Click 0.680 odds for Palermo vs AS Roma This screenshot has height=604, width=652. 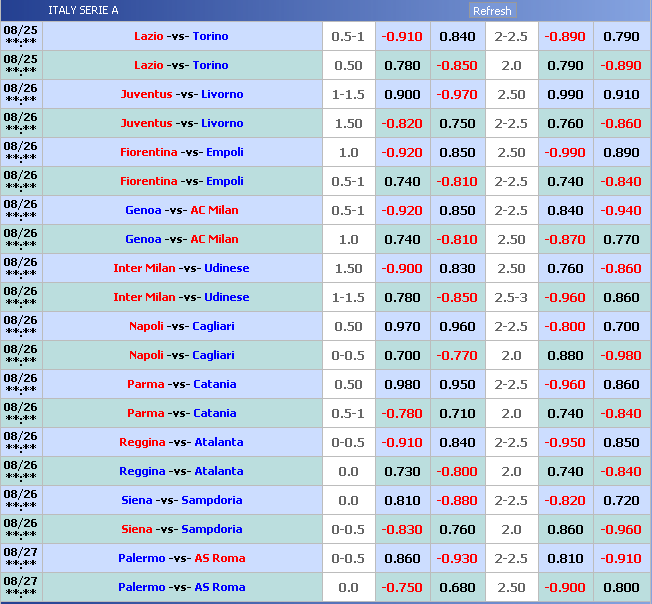(457, 587)
